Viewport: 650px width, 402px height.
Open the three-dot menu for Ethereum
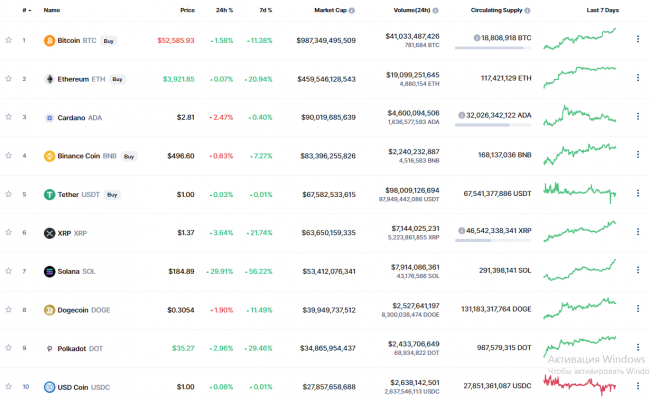coord(638,77)
